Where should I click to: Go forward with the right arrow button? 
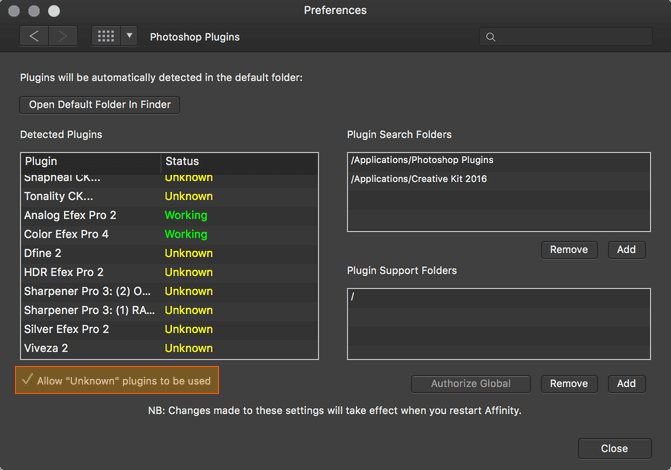coord(63,36)
